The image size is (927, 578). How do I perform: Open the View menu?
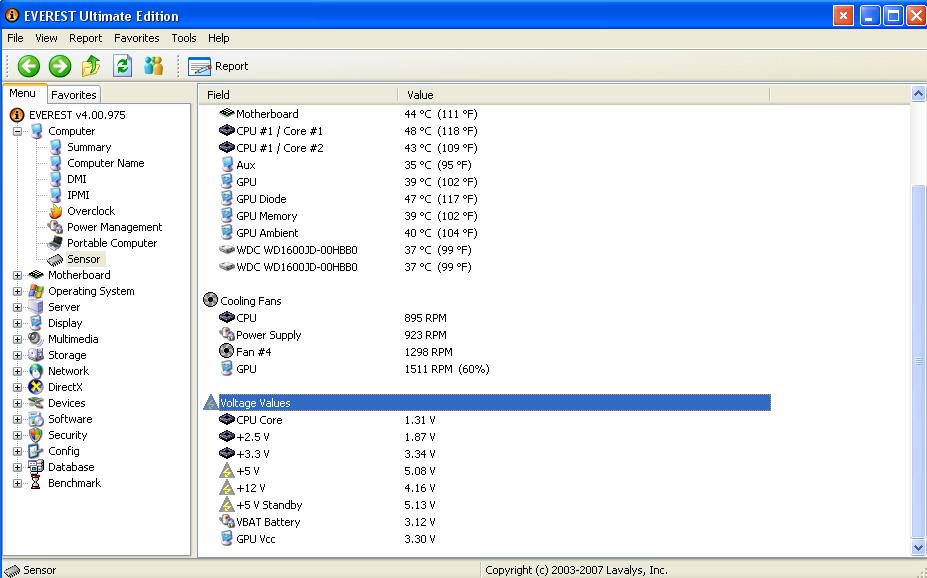click(46, 38)
